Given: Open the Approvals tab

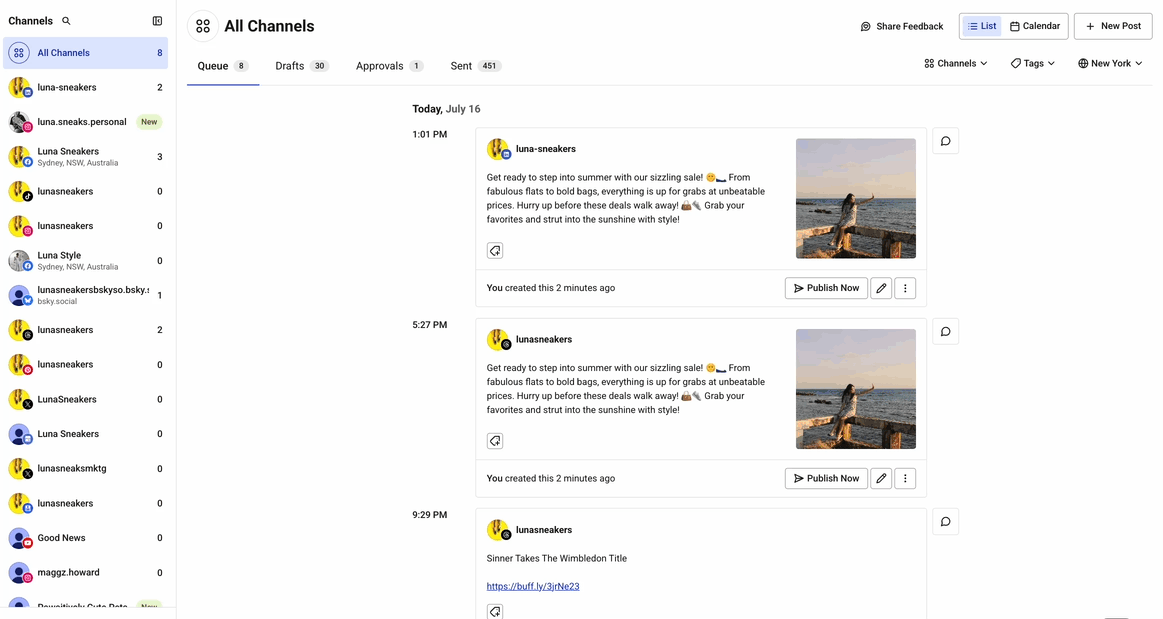Looking at the screenshot, I should tap(389, 66).
